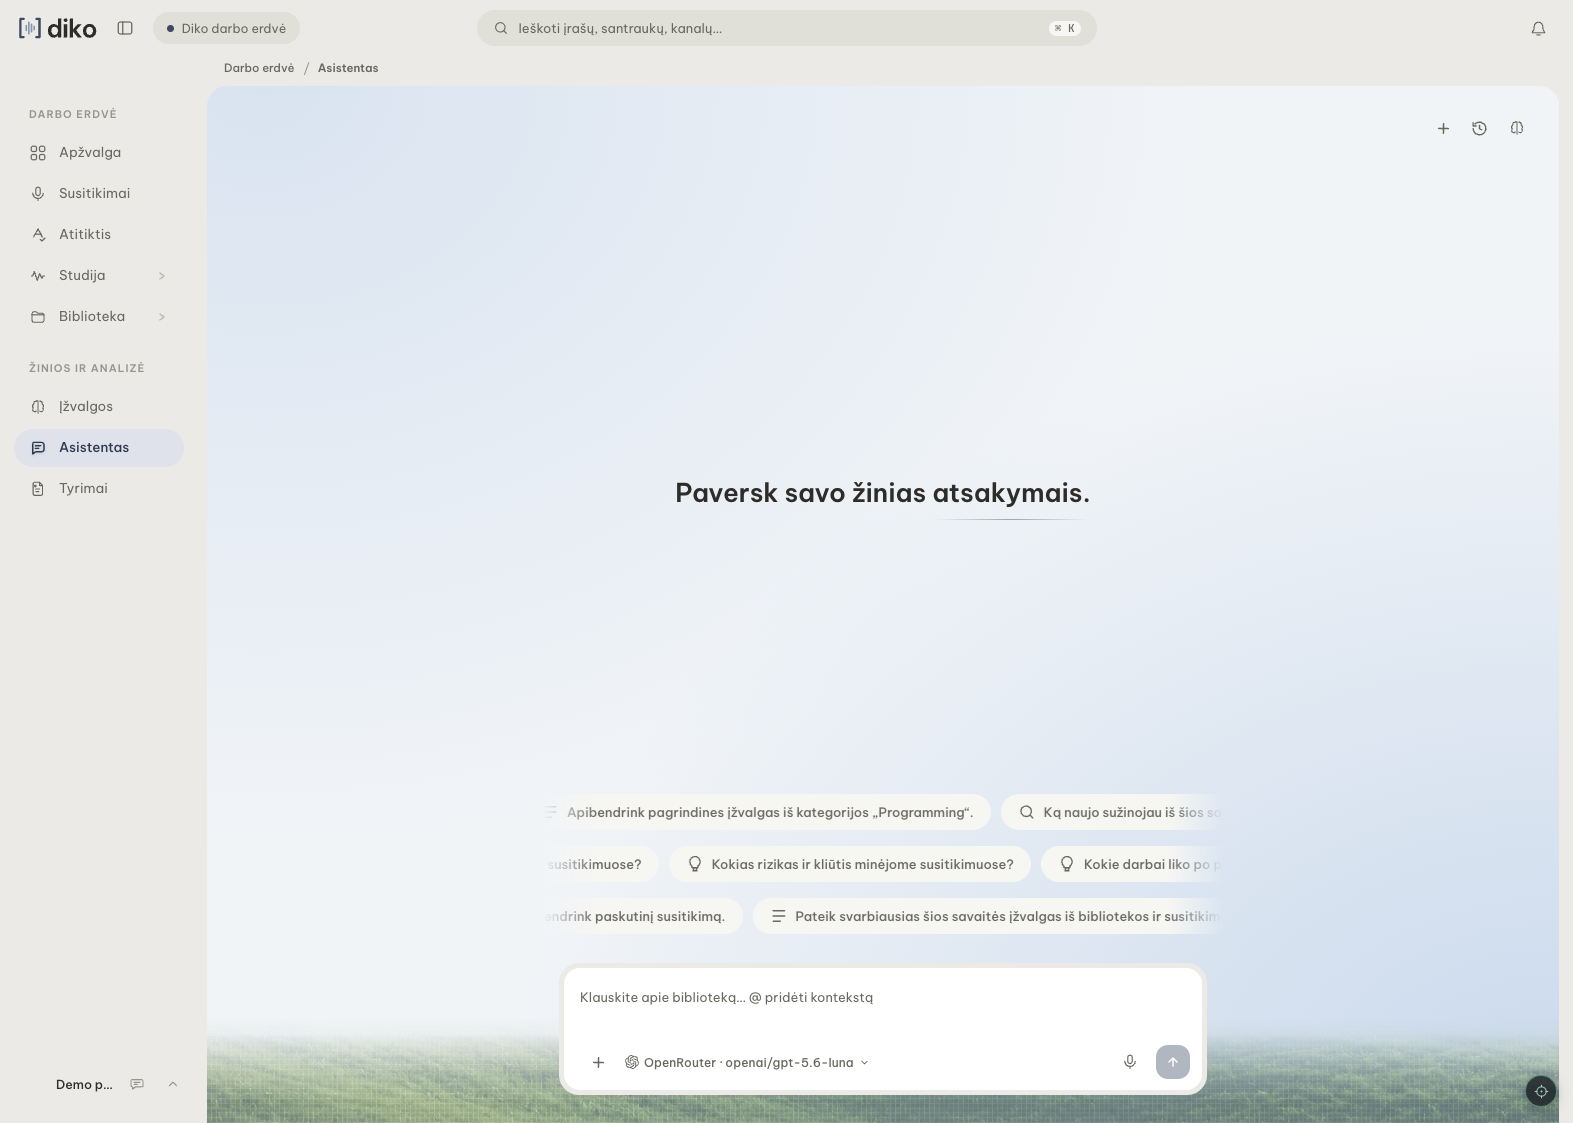Open Atitiktis in sidebar
The height and width of the screenshot is (1123, 1573).
pos(99,235)
